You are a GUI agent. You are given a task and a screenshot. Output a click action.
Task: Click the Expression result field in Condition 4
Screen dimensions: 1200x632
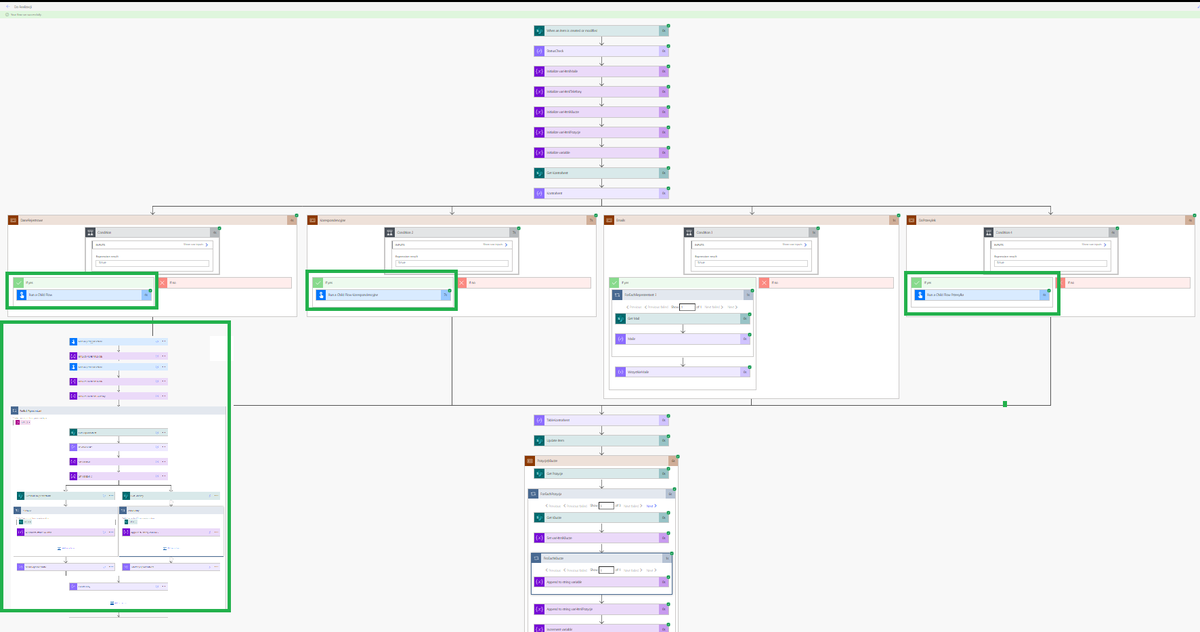pyautogui.click(x=1051, y=263)
